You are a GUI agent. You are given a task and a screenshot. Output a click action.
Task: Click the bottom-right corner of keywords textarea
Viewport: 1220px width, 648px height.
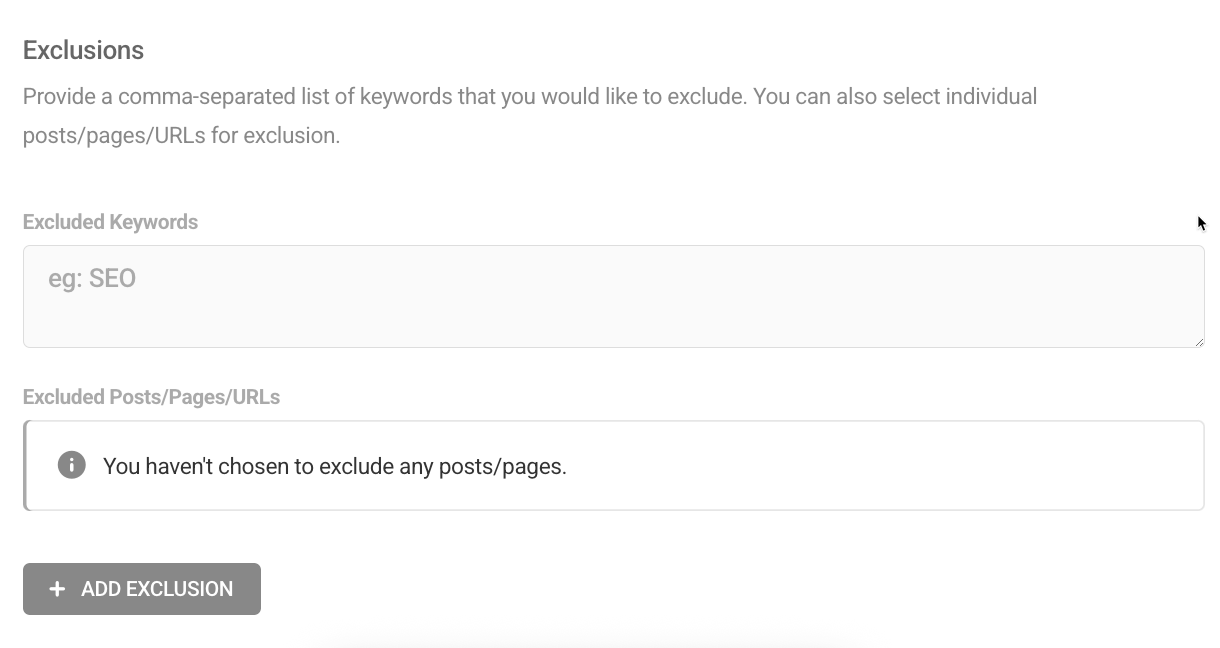click(1200, 342)
